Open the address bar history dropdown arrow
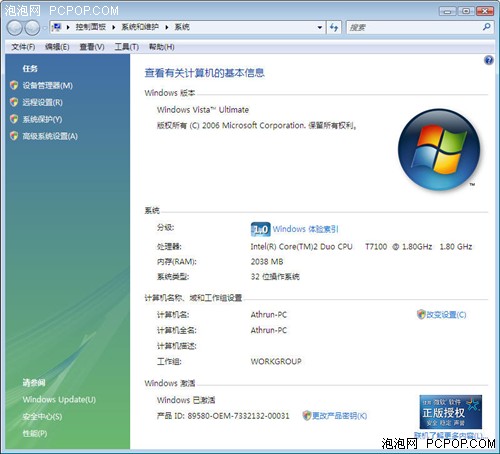Screen dimensions: 500x454 point(319,27)
